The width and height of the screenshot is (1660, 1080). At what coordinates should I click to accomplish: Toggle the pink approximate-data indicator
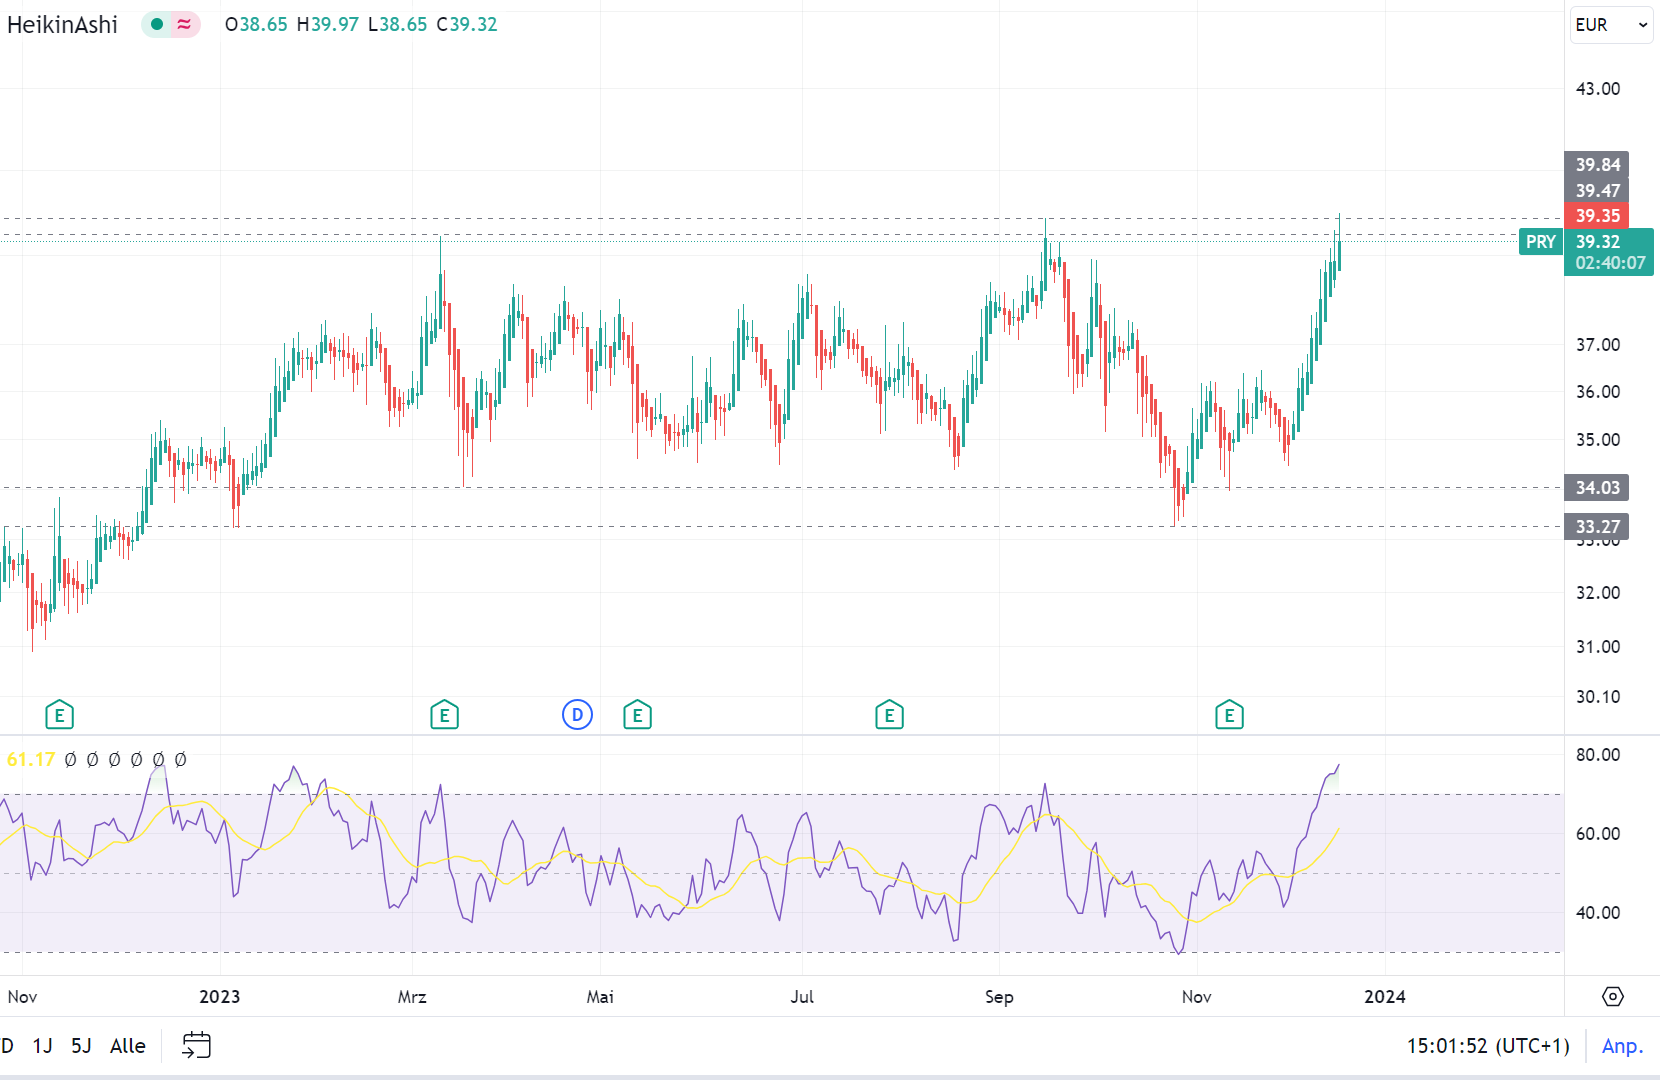click(184, 24)
